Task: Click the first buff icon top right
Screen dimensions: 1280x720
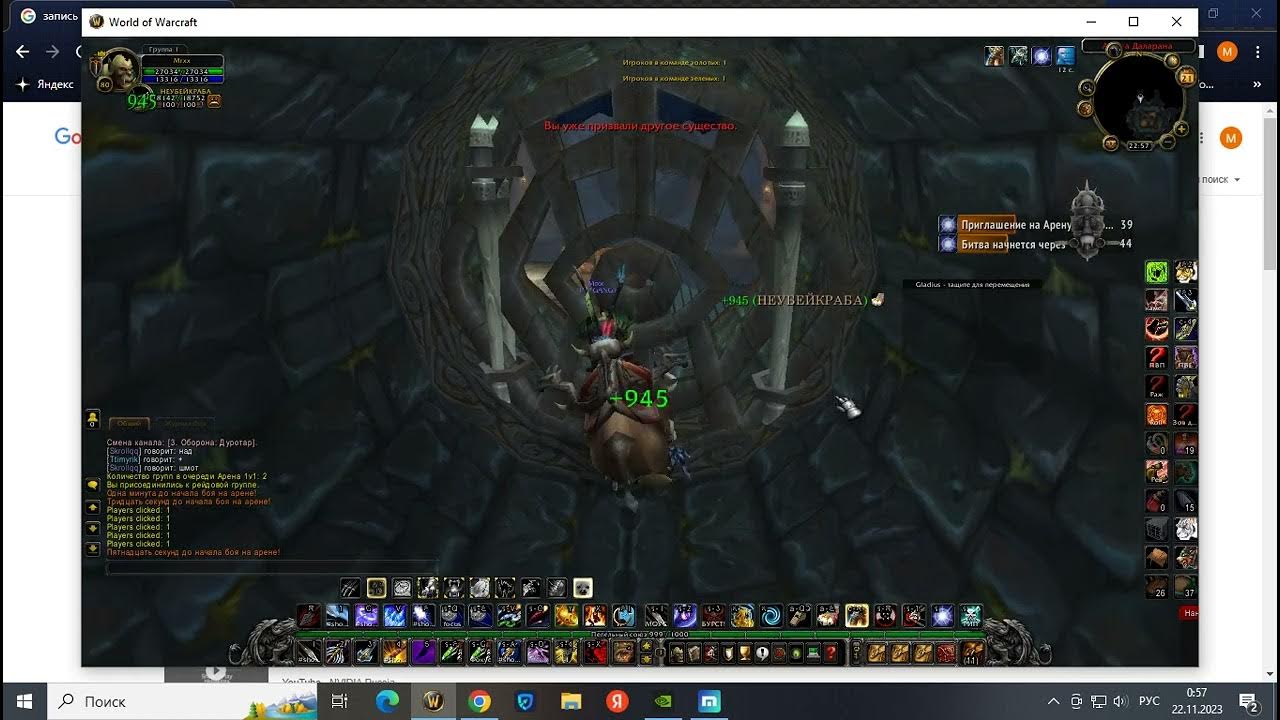Action: (994, 56)
